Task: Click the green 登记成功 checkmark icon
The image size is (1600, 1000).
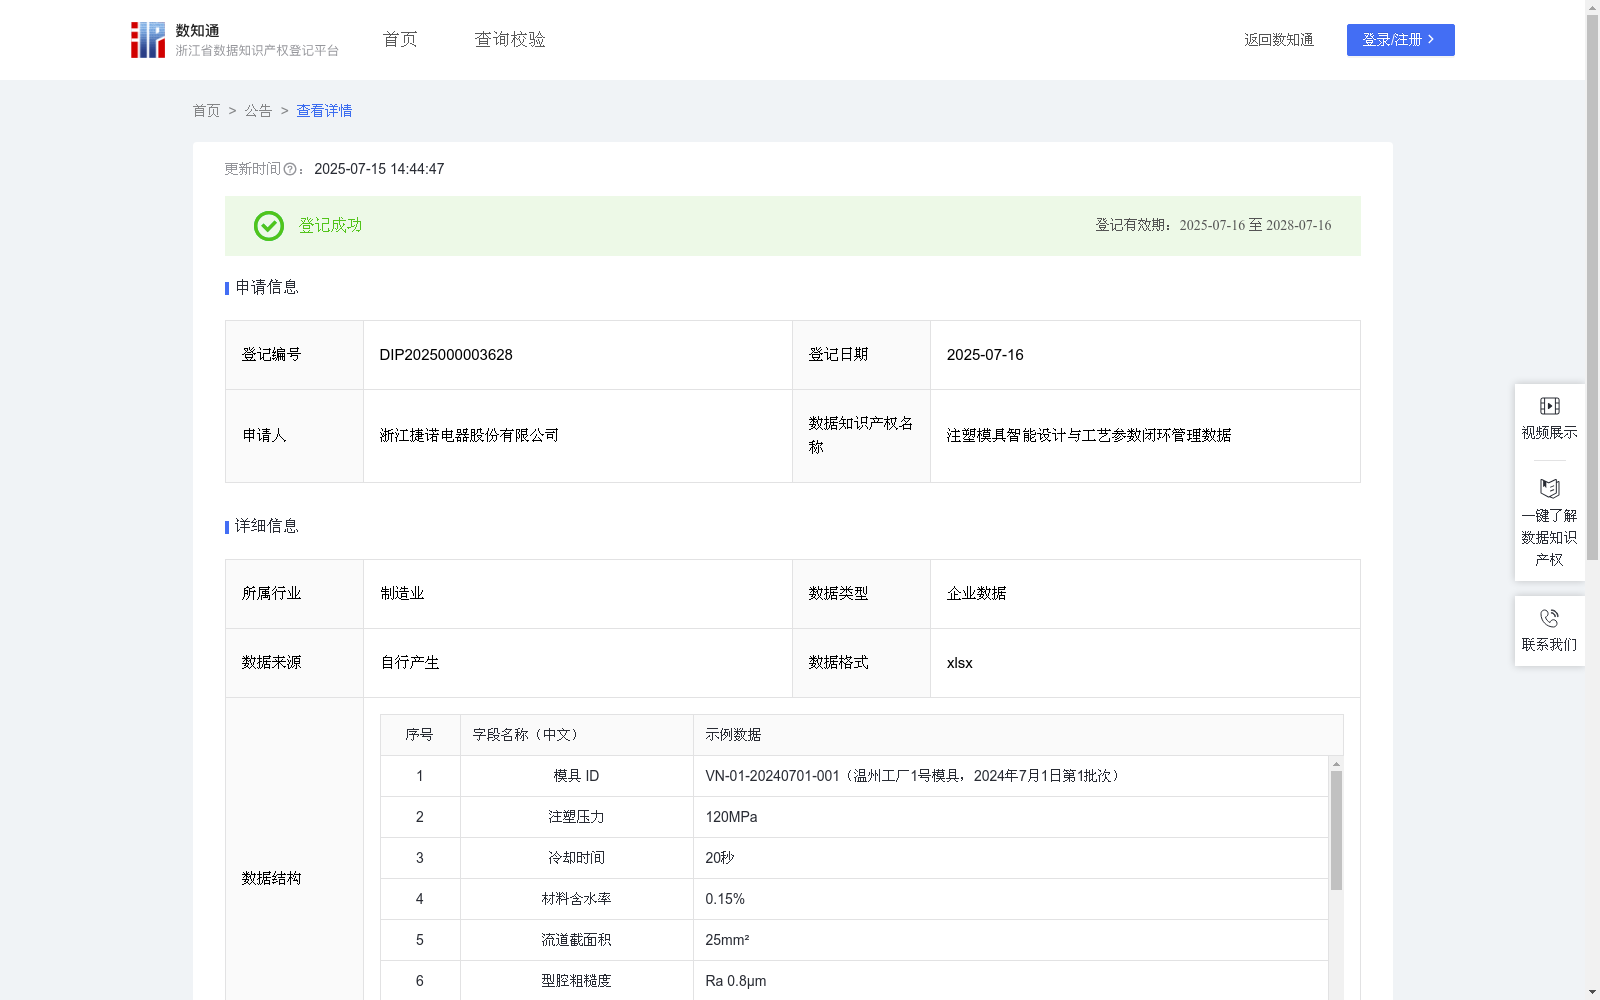Action: pyautogui.click(x=268, y=226)
